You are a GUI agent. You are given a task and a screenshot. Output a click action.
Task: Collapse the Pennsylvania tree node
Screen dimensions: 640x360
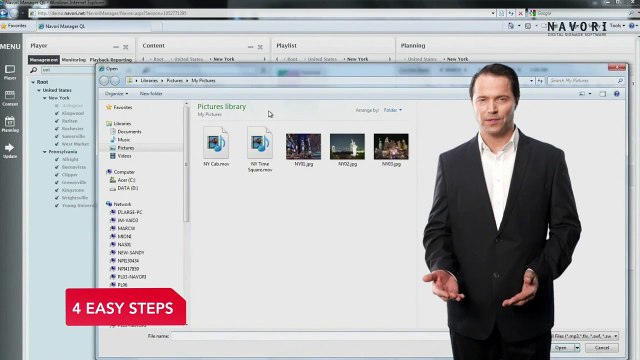point(44,152)
